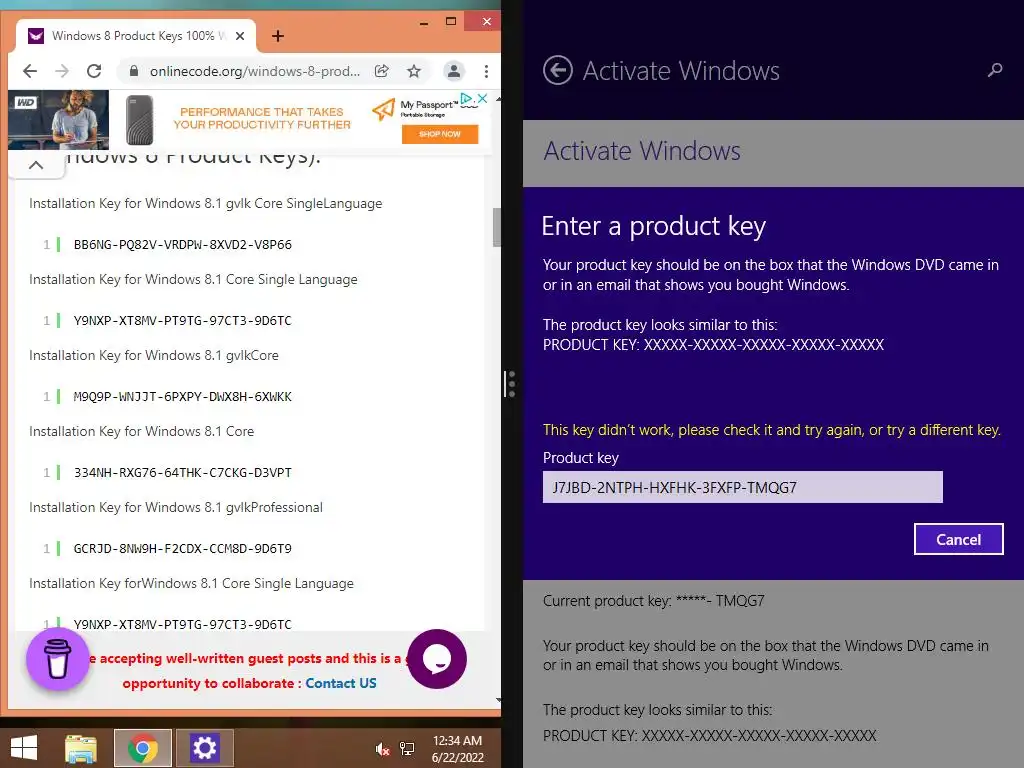Click the network tray icon
This screenshot has width=1024, height=768.
pyautogui.click(x=408, y=749)
